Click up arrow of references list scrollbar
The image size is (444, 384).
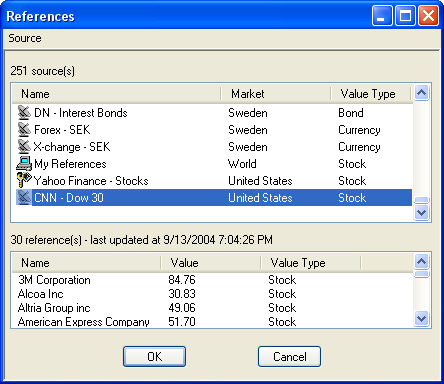(422, 262)
